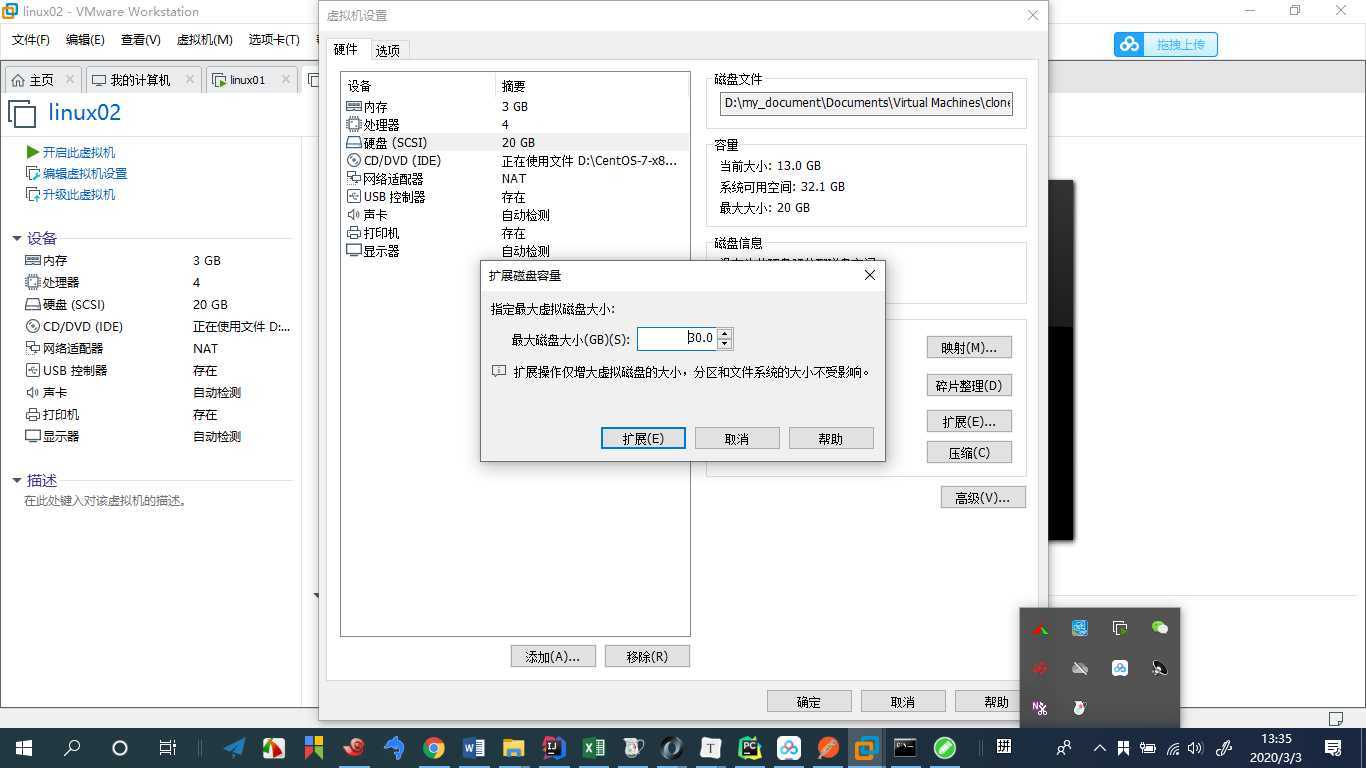Click the maximum disk size input field
The width and height of the screenshot is (1366, 768).
(677, 339)
